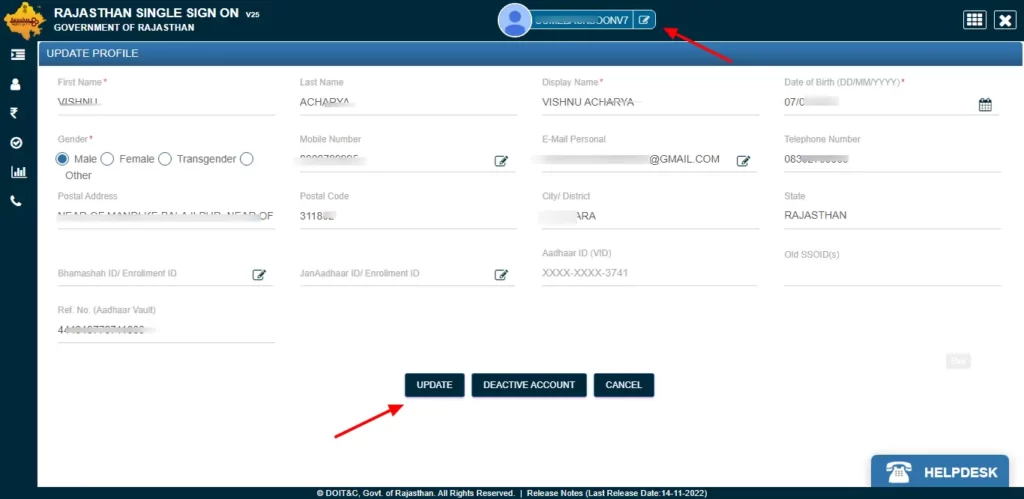Select the Male gender option
The height and width of the screenshot is (499, 1024).
tap(62, 159)
